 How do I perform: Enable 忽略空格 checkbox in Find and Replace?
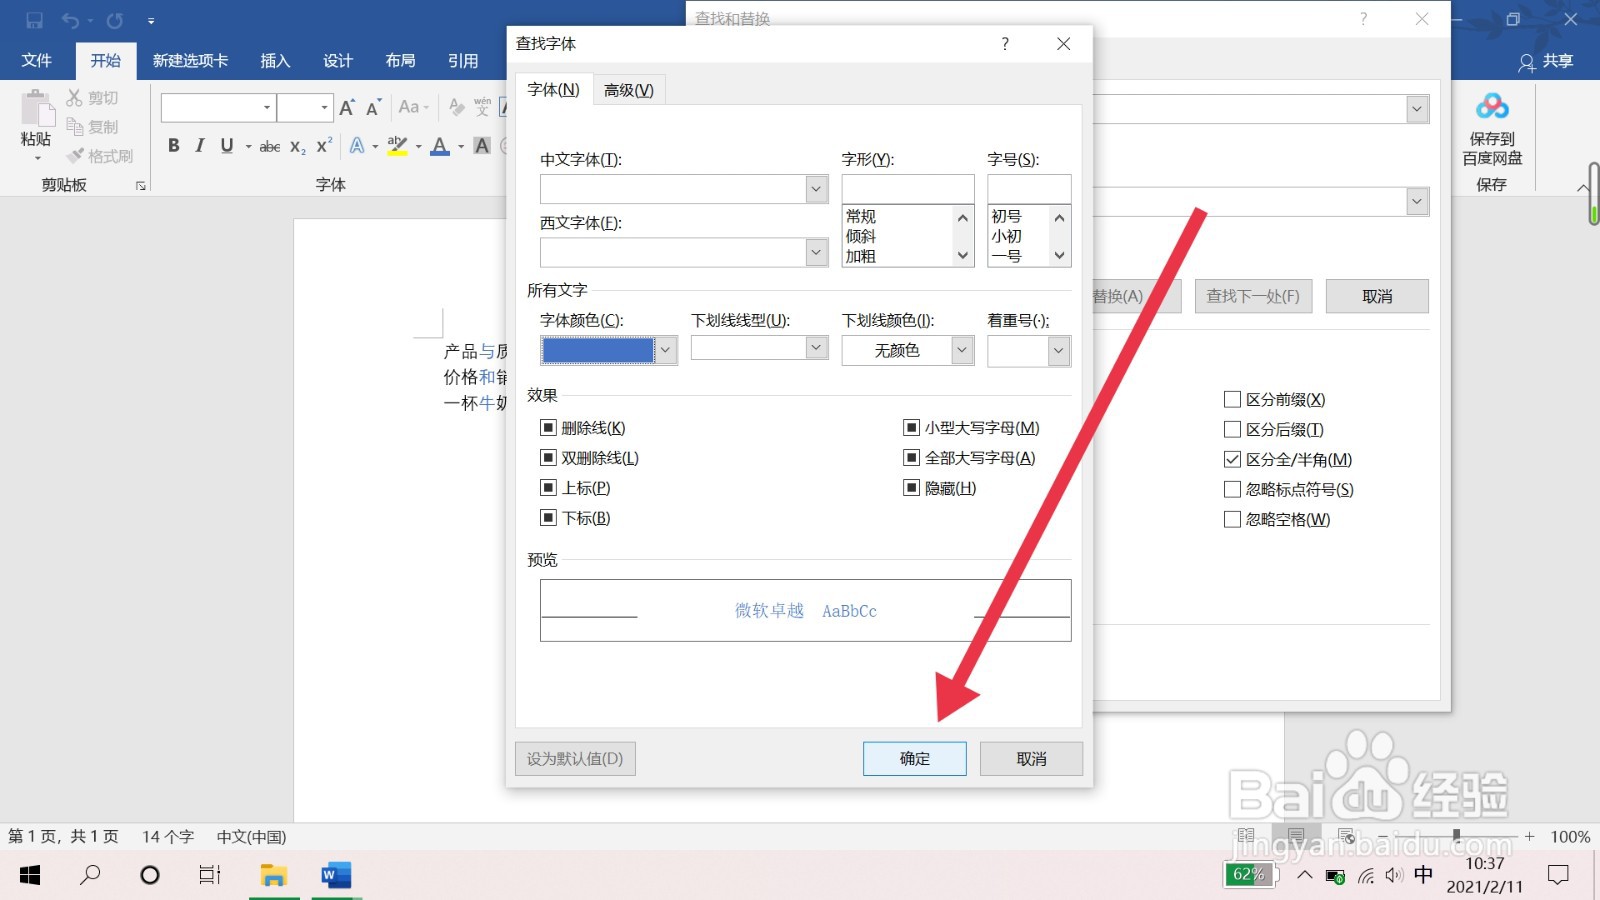click(1232, 520)
